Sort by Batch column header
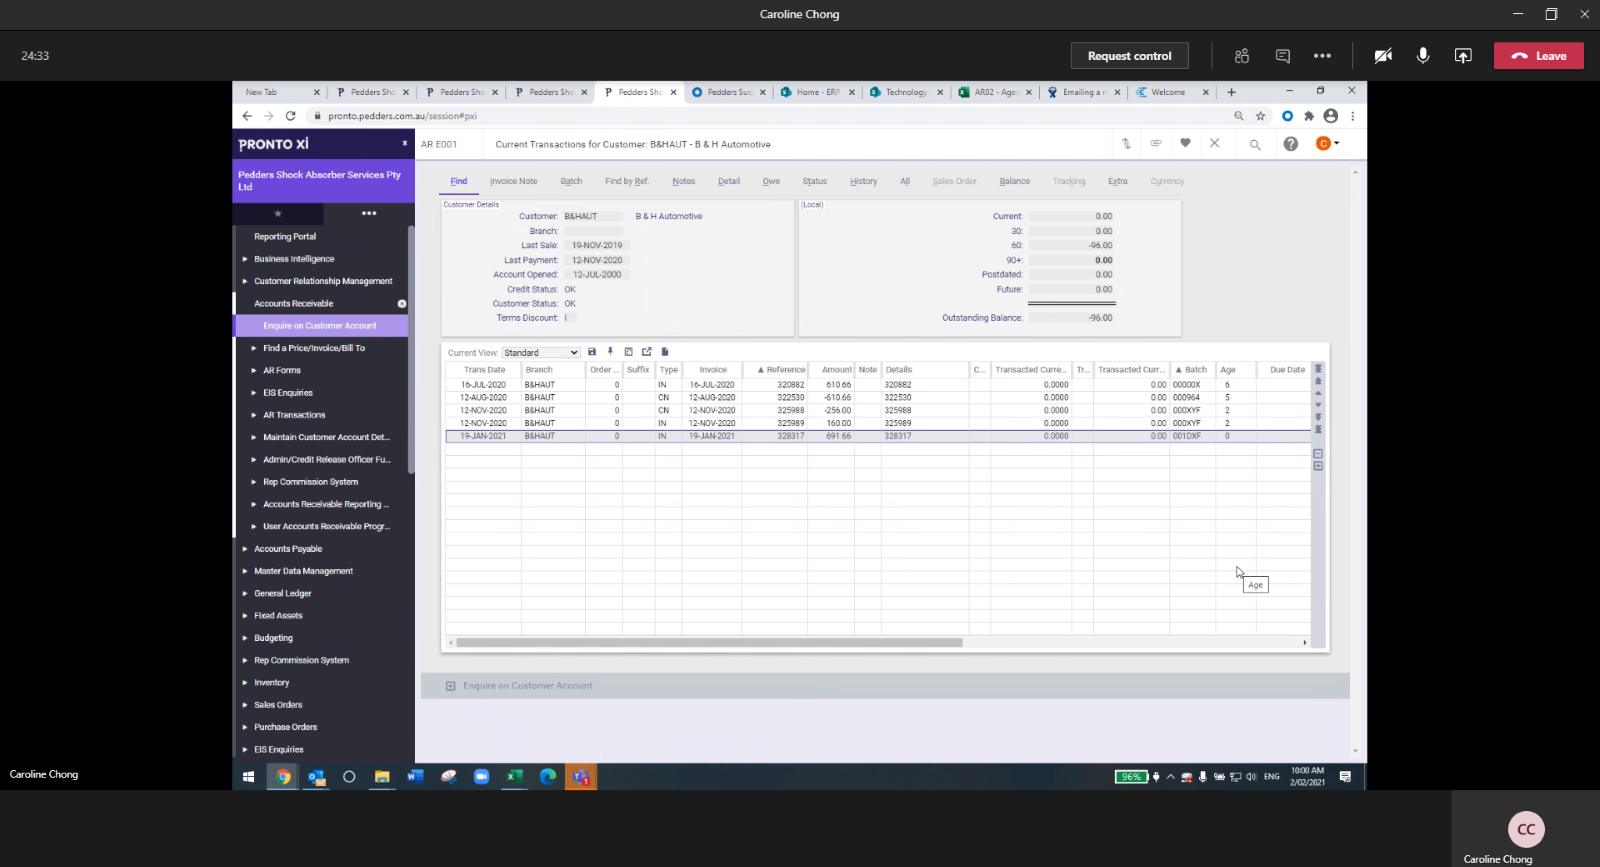 (x=1192, y=370)
